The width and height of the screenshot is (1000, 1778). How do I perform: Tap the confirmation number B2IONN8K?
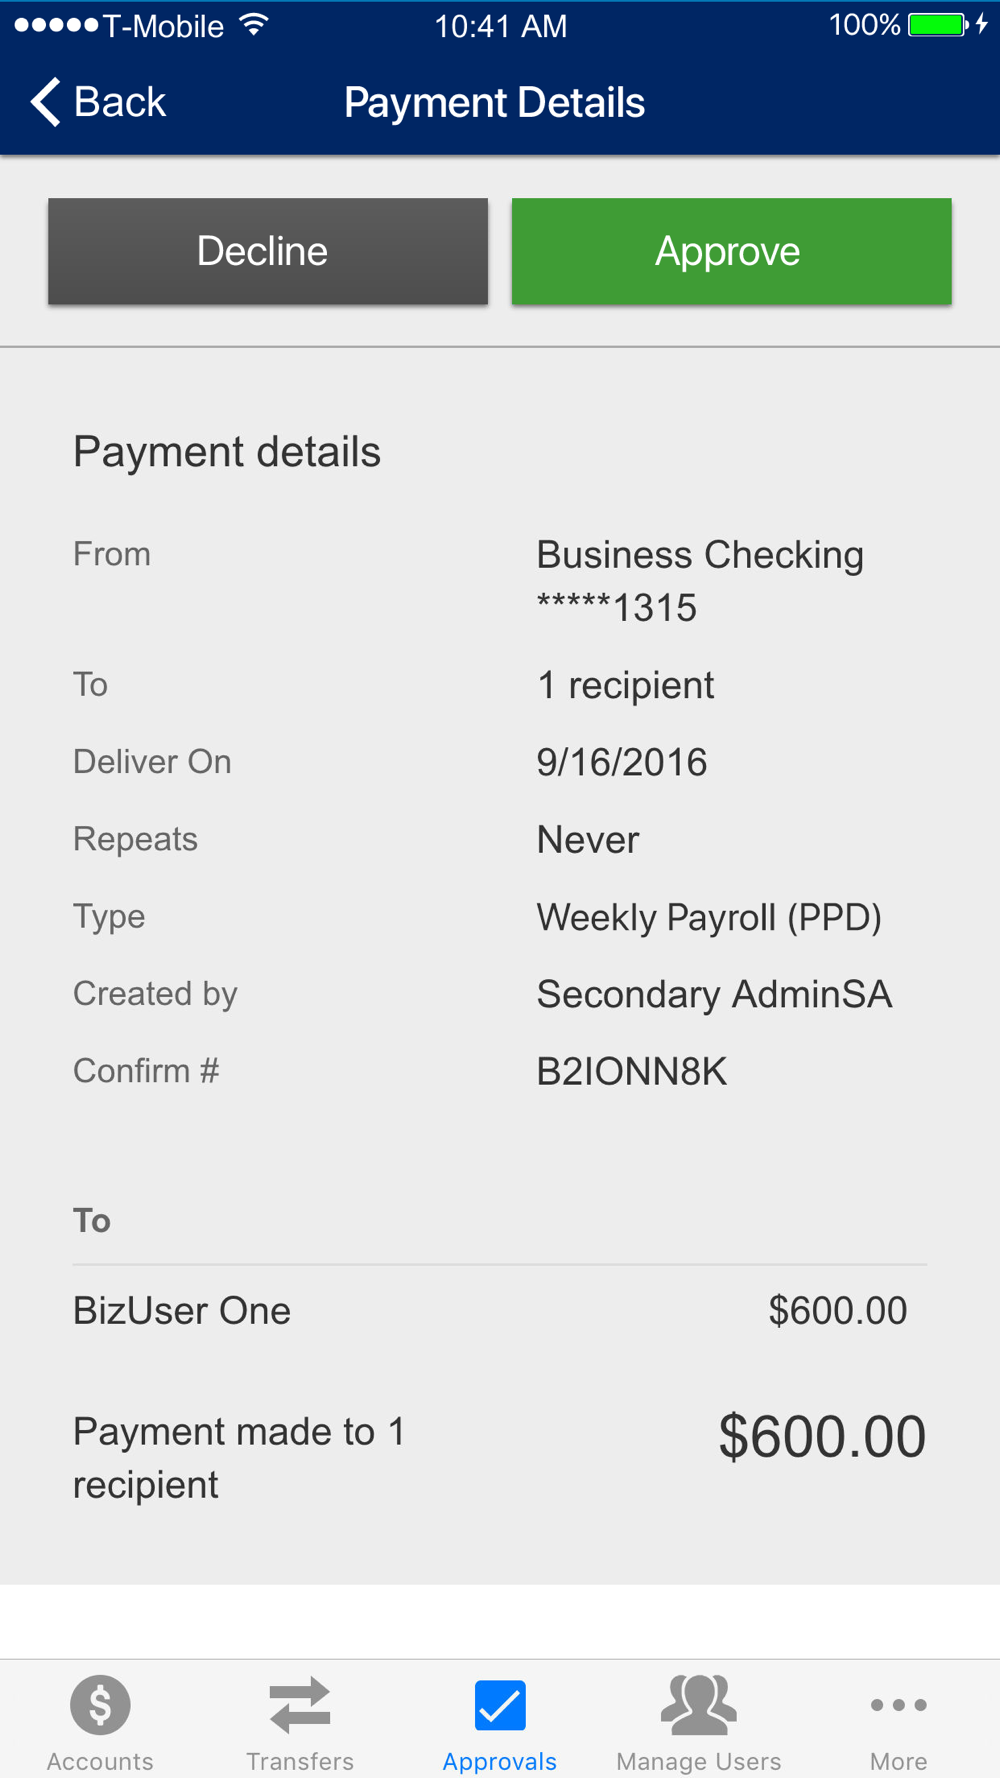click(x=632, y=1072)
